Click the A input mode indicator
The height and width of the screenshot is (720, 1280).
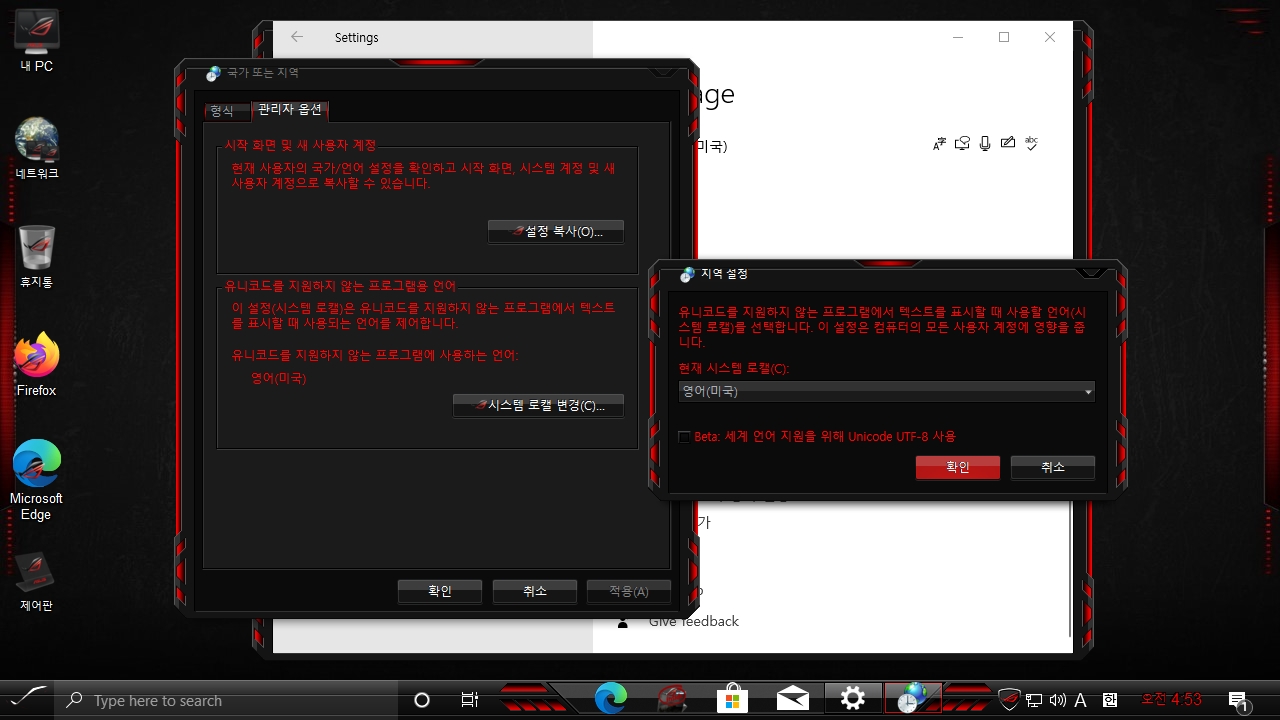pyautogui.click(x=1080, y=701)
